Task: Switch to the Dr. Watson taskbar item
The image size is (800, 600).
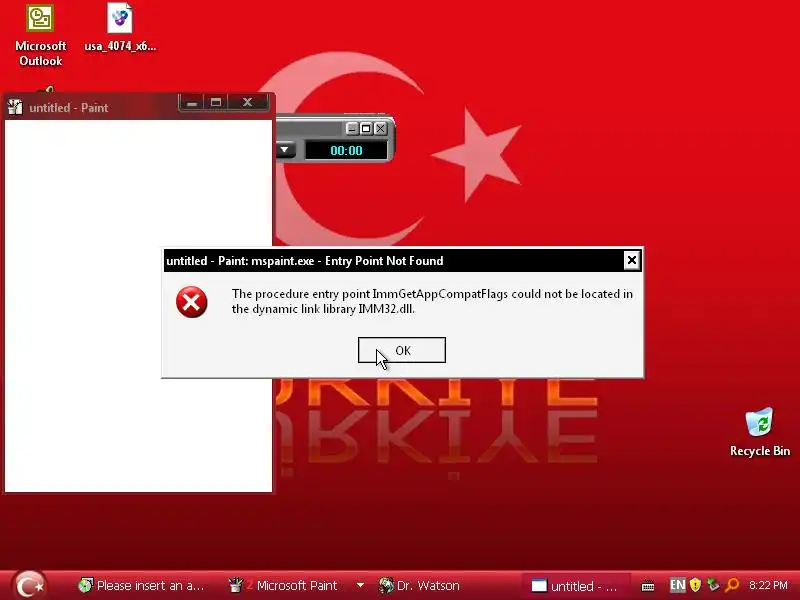Action: 419,585
